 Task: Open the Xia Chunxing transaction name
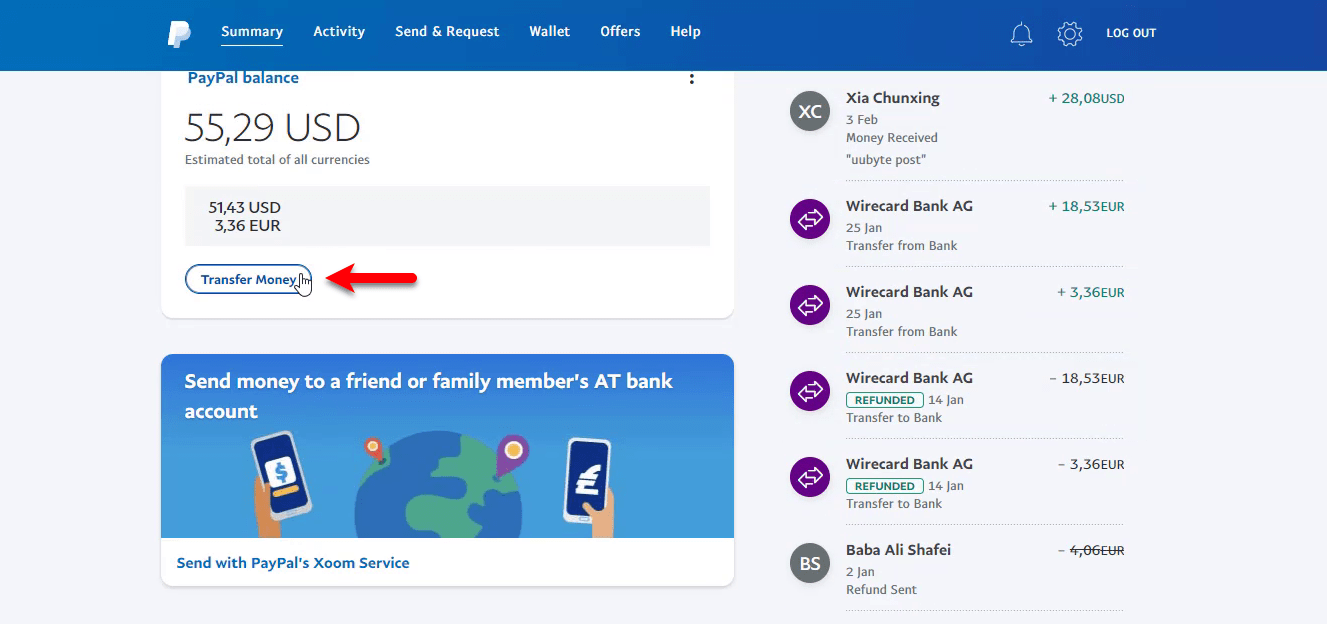[x=893, y=98]
